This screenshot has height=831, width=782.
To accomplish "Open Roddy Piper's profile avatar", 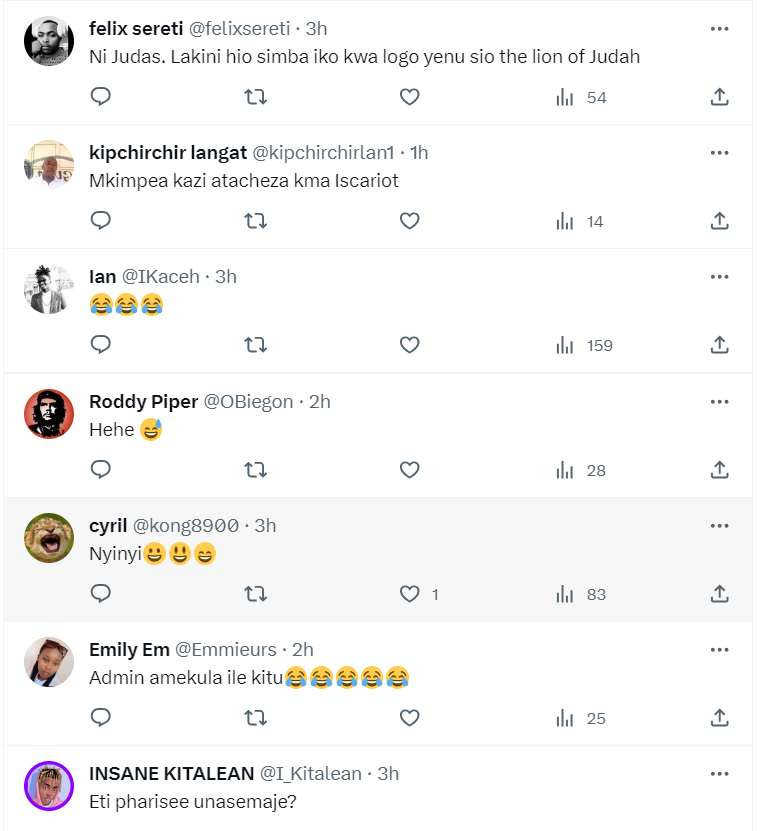I will pyautogui.click(x=49, y=413).
